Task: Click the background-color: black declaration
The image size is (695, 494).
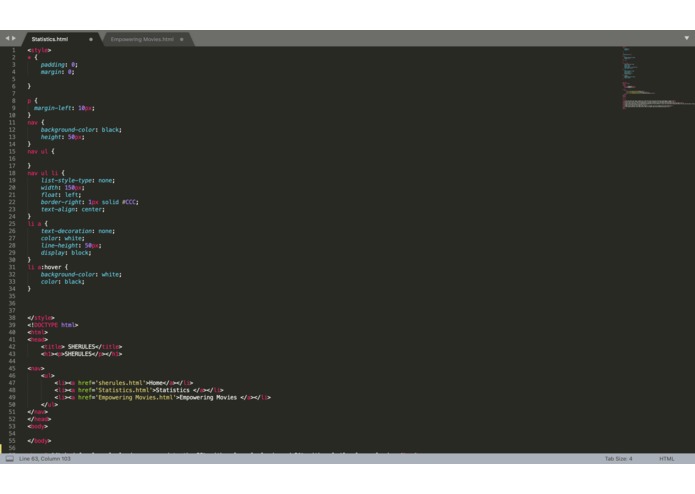Action: tap(81, 130)
